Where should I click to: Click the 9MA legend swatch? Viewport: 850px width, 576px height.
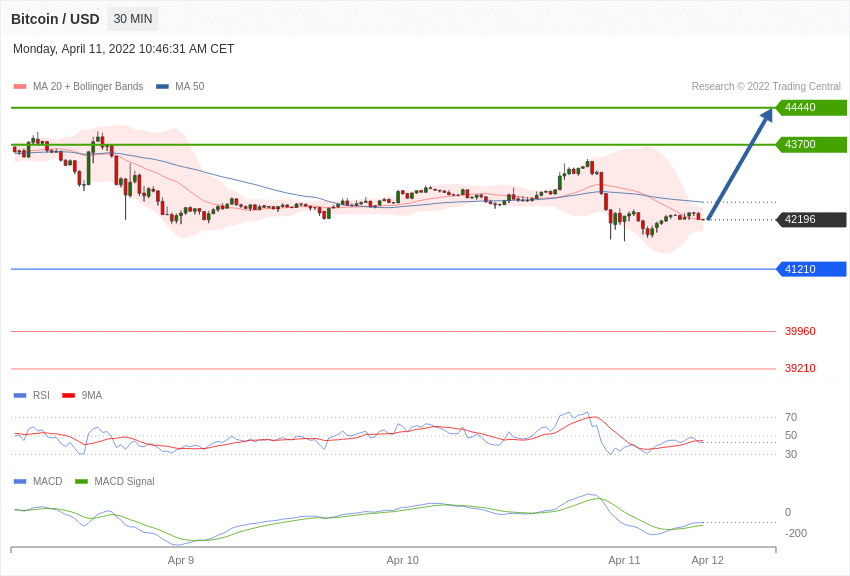pyautogui.click(x=69, y=396)
